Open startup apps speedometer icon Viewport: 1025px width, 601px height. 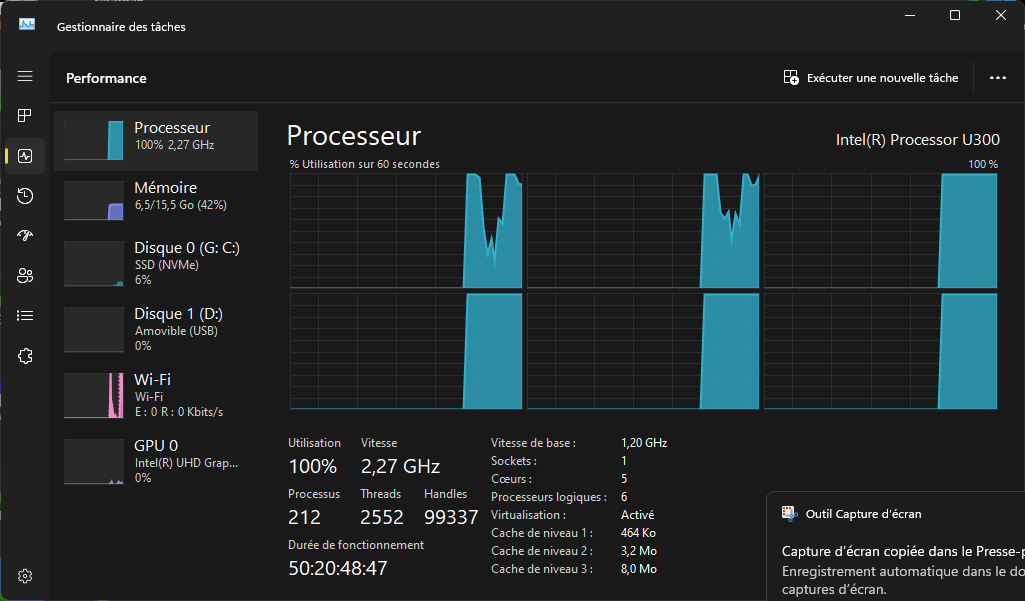[x=25, y=236]
